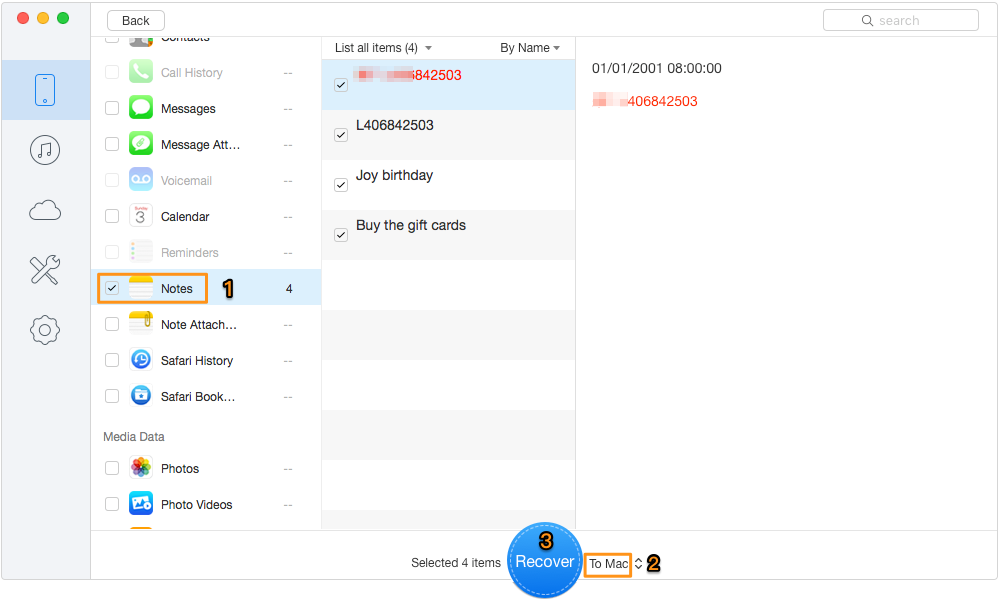Screen dimensions: 1000x608
Task: Click the 01/01/2001 08:00:00 date text
Action: tap(656, 68)
